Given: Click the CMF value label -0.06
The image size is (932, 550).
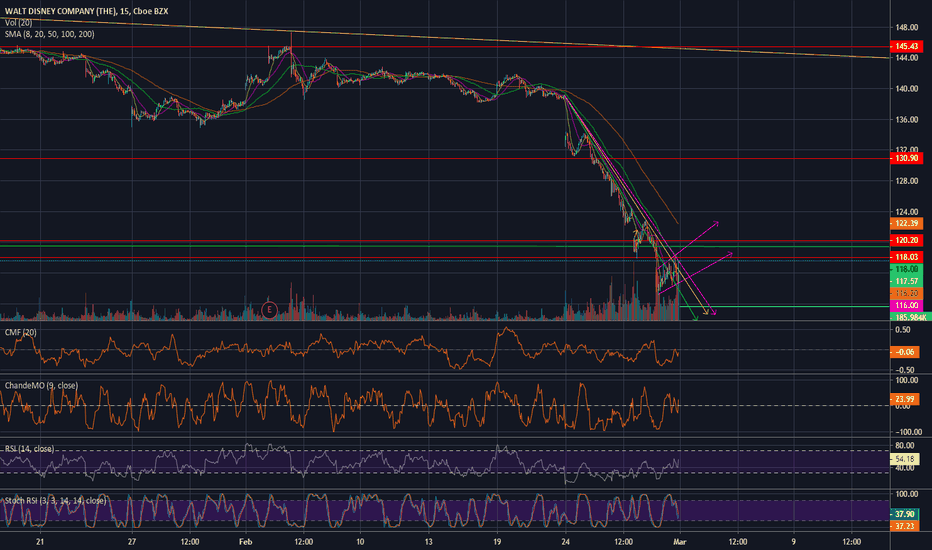Looking at the screenshot, I should click(905, 352).
